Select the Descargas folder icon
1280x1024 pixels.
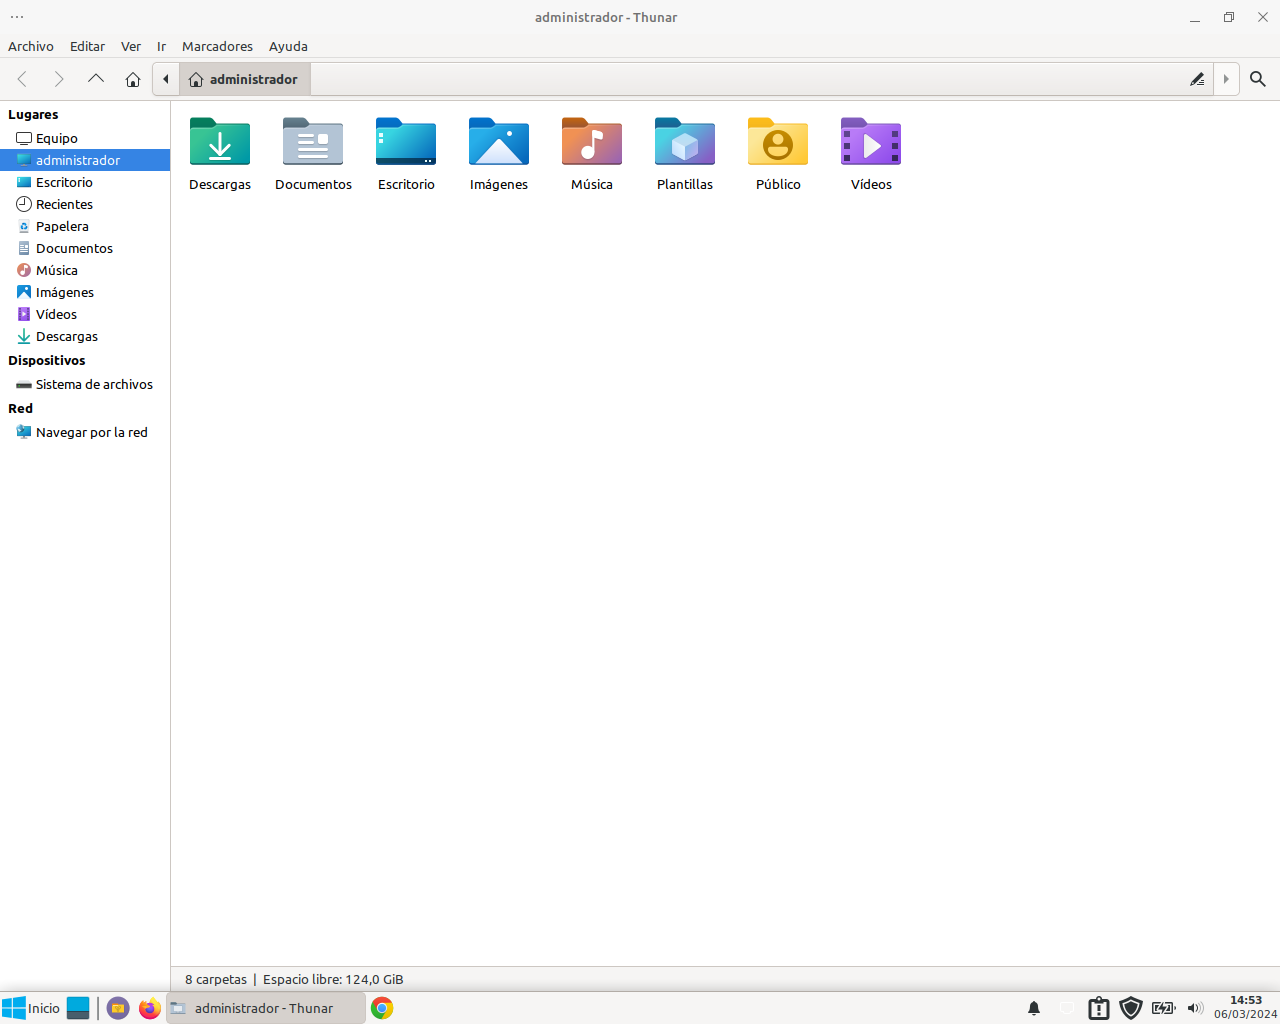(220, 142)
